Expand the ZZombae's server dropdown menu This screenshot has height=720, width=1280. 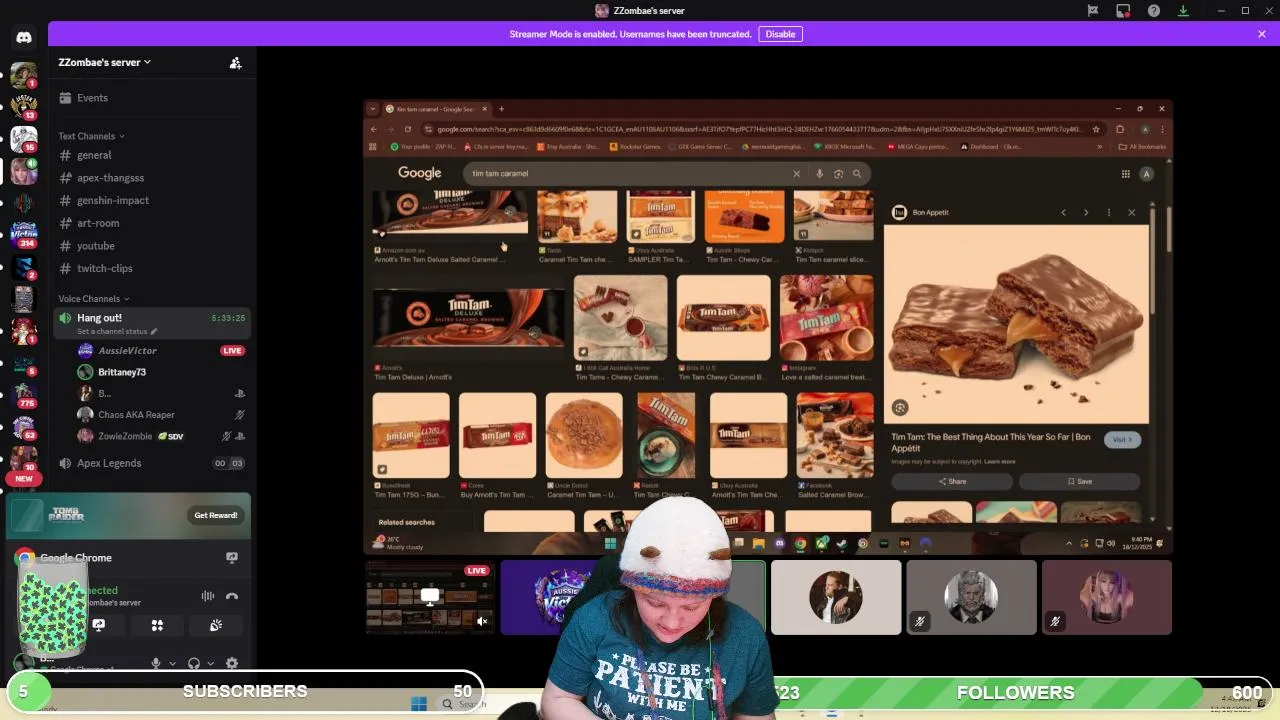coord(105,62)
